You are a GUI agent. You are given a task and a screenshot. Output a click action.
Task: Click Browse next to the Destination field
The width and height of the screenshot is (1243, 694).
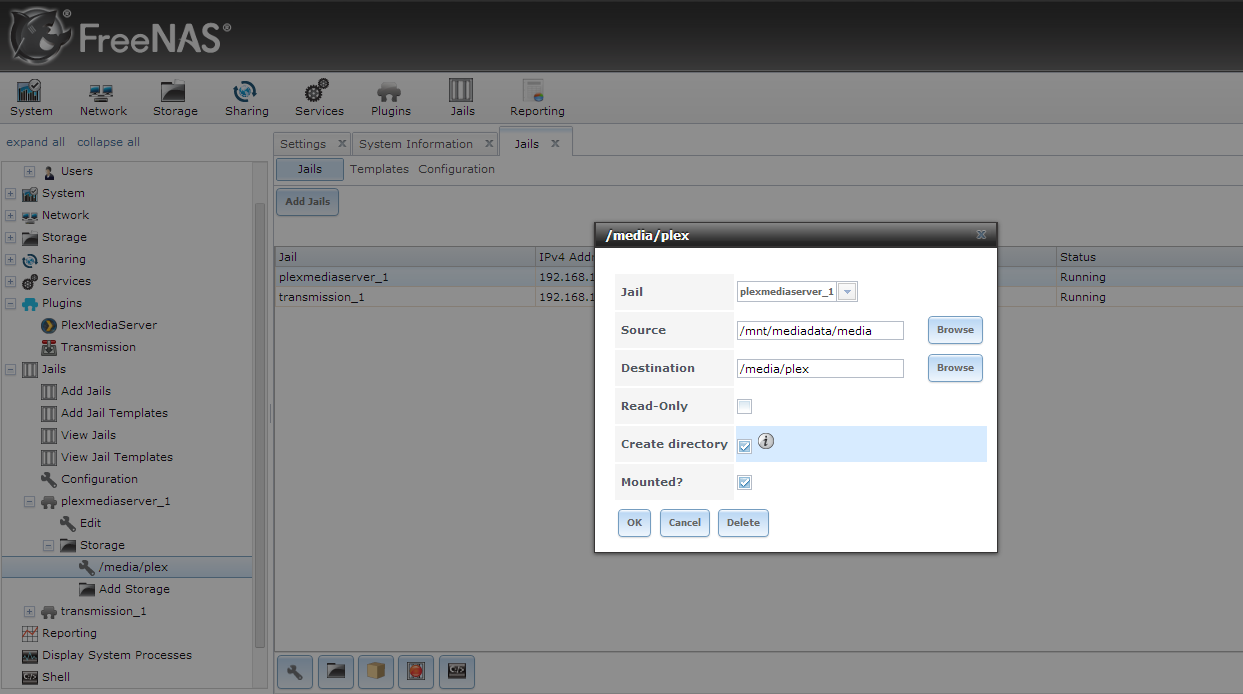coord(955,368)
